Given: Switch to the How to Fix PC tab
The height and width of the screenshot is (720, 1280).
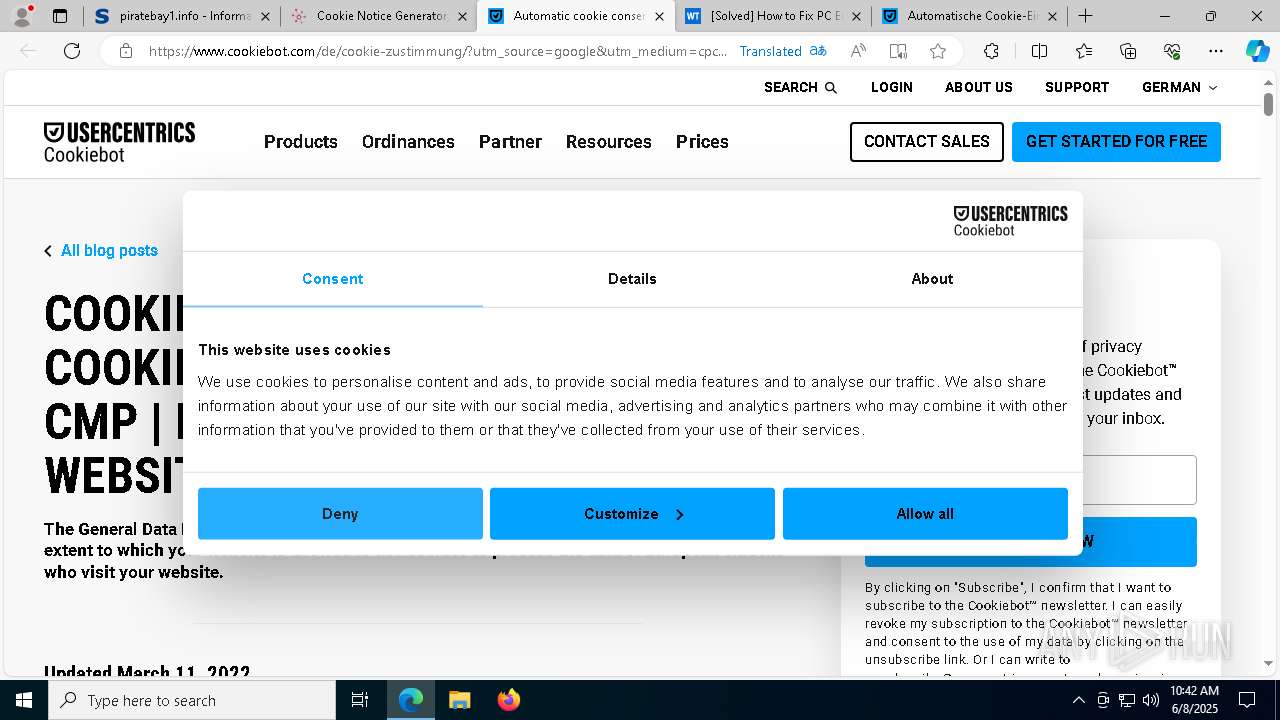Looking at the screenshot, I should 773,16.
